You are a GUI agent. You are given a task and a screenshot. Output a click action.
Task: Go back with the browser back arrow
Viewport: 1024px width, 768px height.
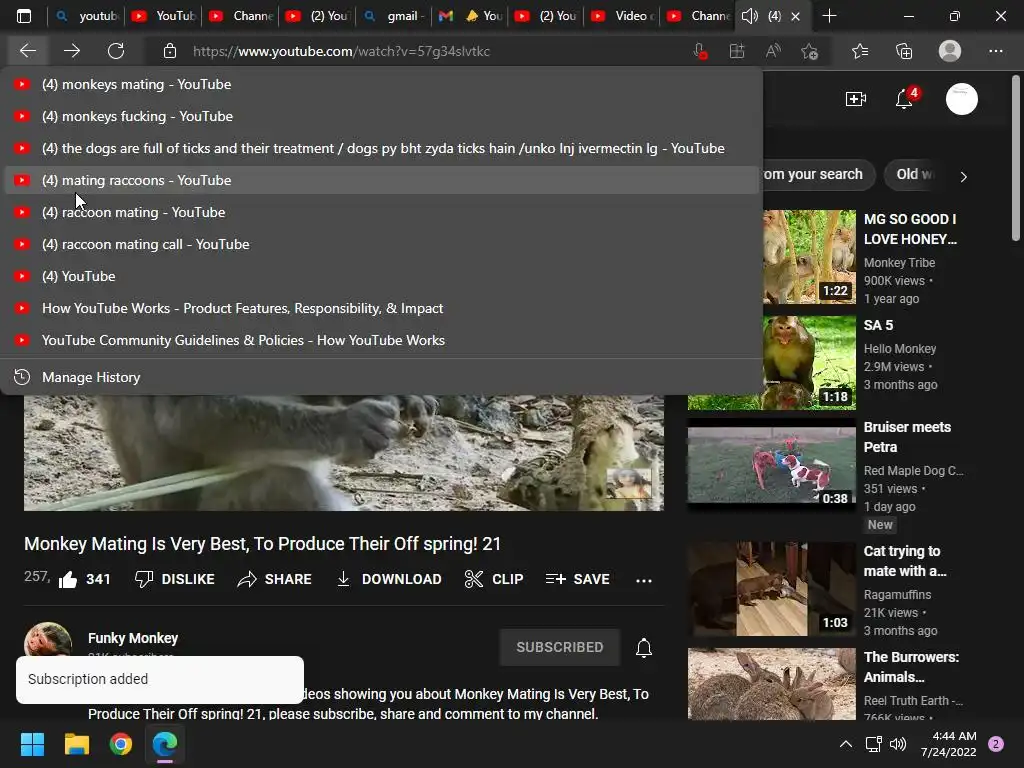(x=28, y=51)
